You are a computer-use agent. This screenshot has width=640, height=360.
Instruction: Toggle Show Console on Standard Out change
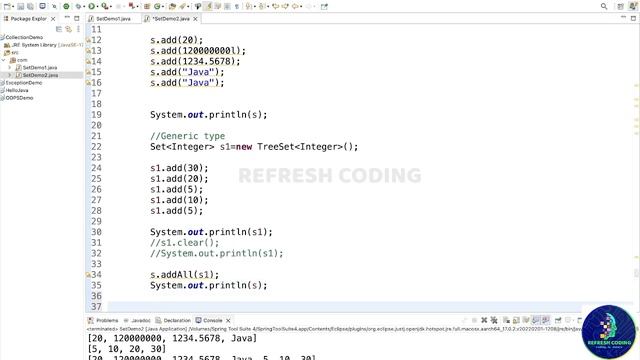(536, 320)
